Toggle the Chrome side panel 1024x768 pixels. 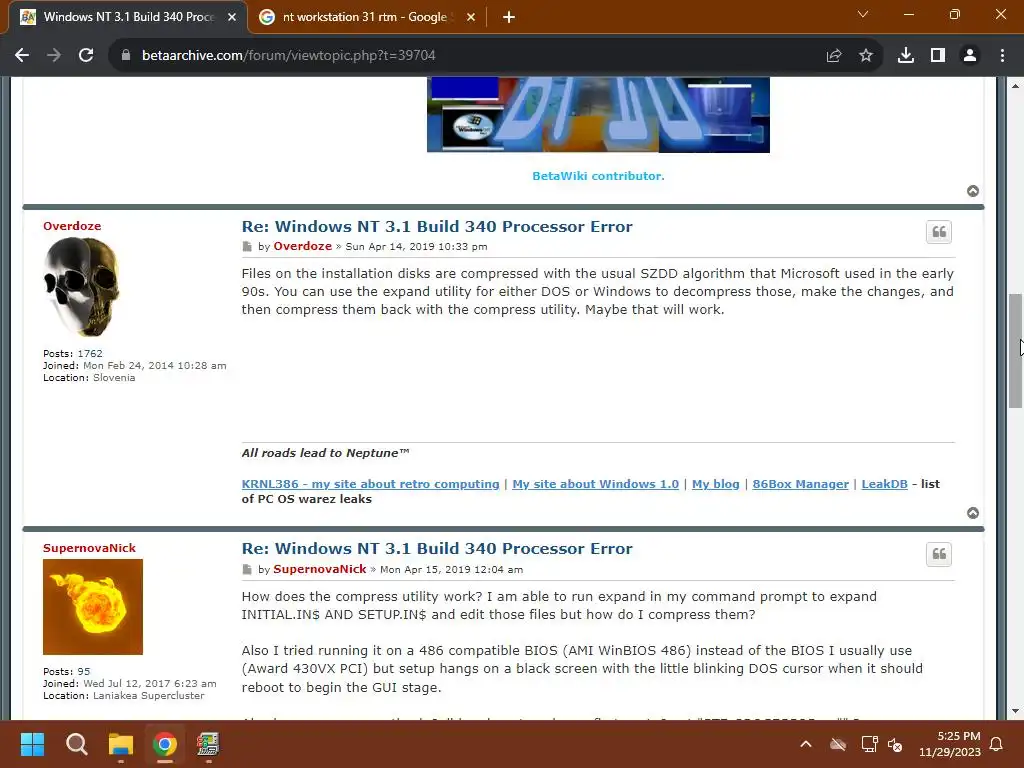[x=938, y=56]
